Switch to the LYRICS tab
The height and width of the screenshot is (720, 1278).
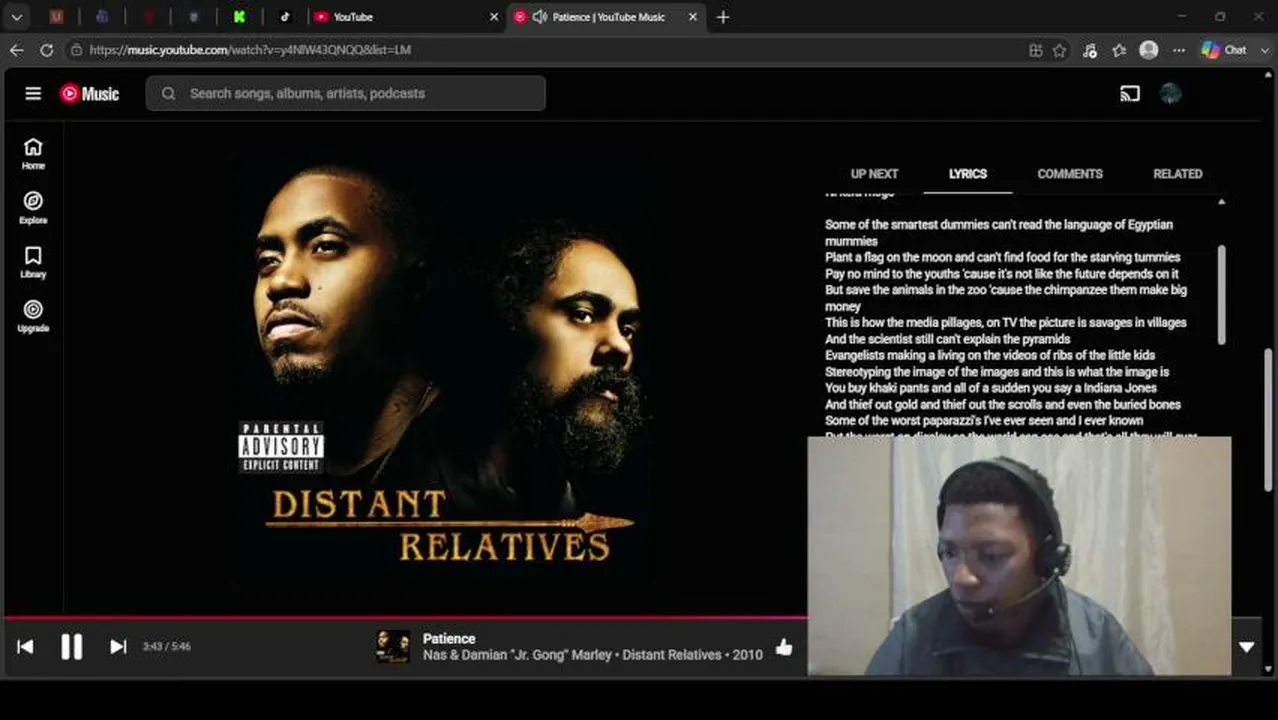(x=967, y=173)
